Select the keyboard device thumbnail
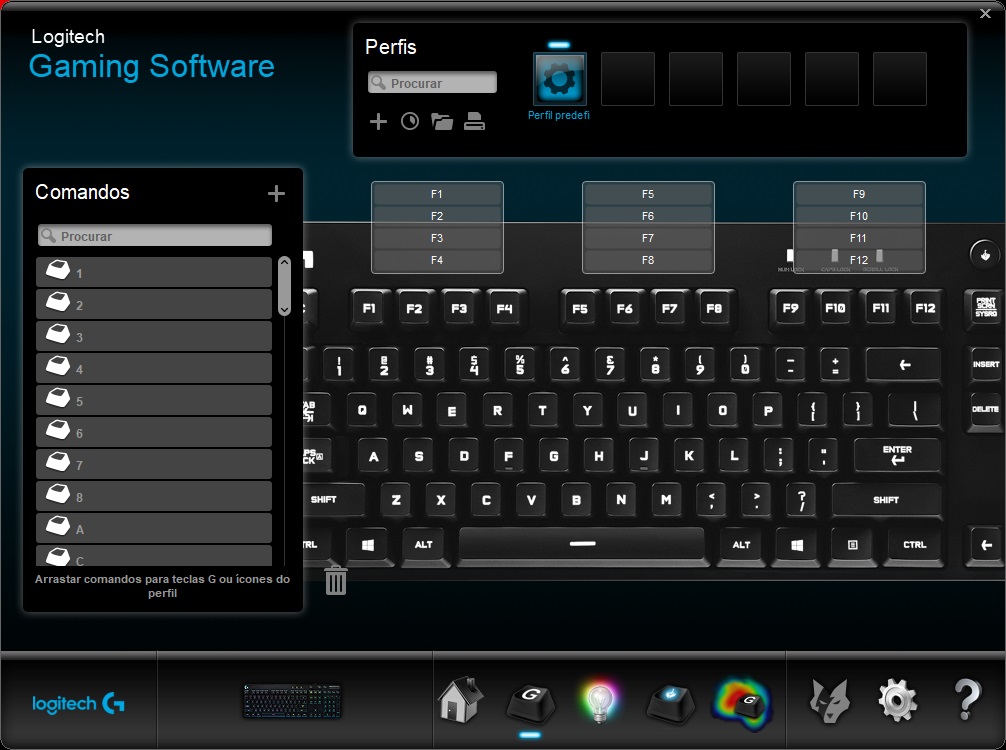 coord(292,701)
